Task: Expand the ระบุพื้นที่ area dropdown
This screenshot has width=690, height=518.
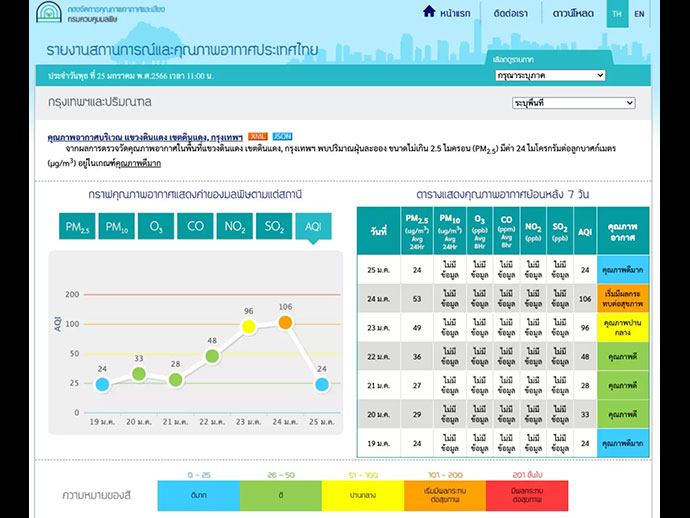Action: coord(573,103)
